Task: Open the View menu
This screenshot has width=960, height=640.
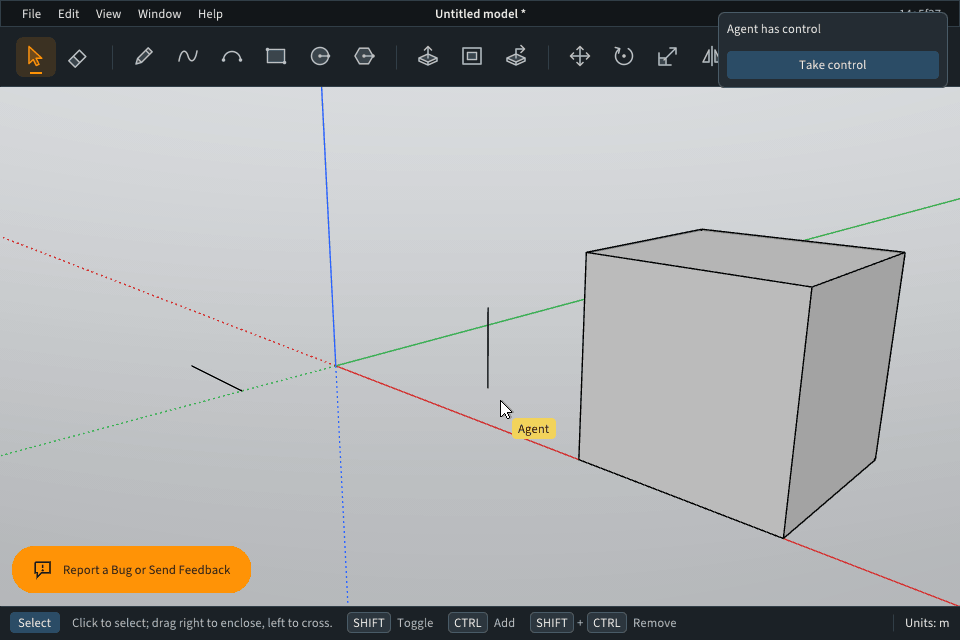Action: pyautogui.click(x=108, y=13)
